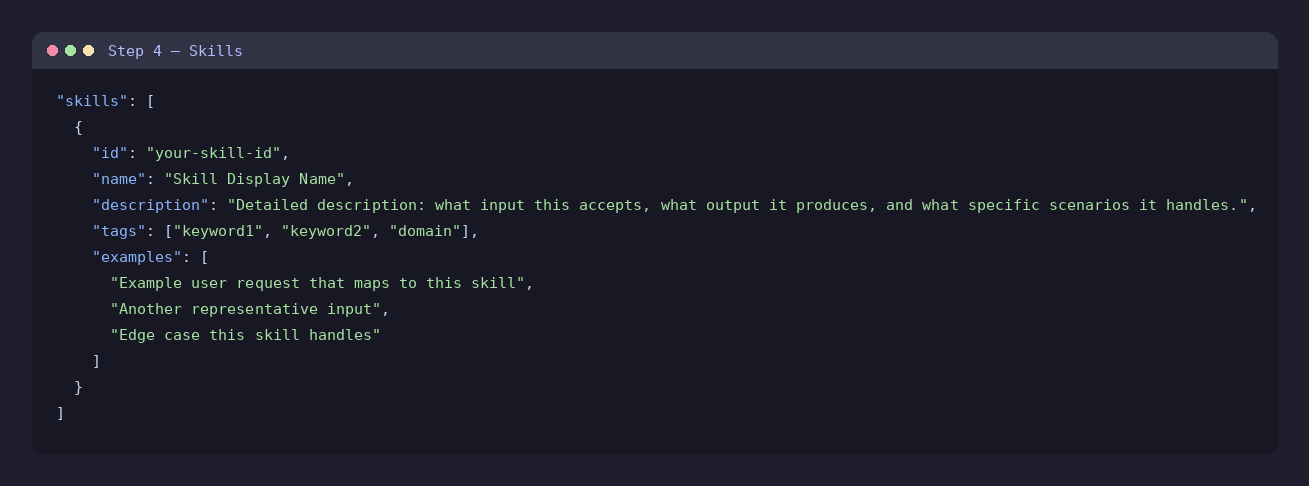Select the "your-skill-id" value
The image size is (1309, 486).
214,153
